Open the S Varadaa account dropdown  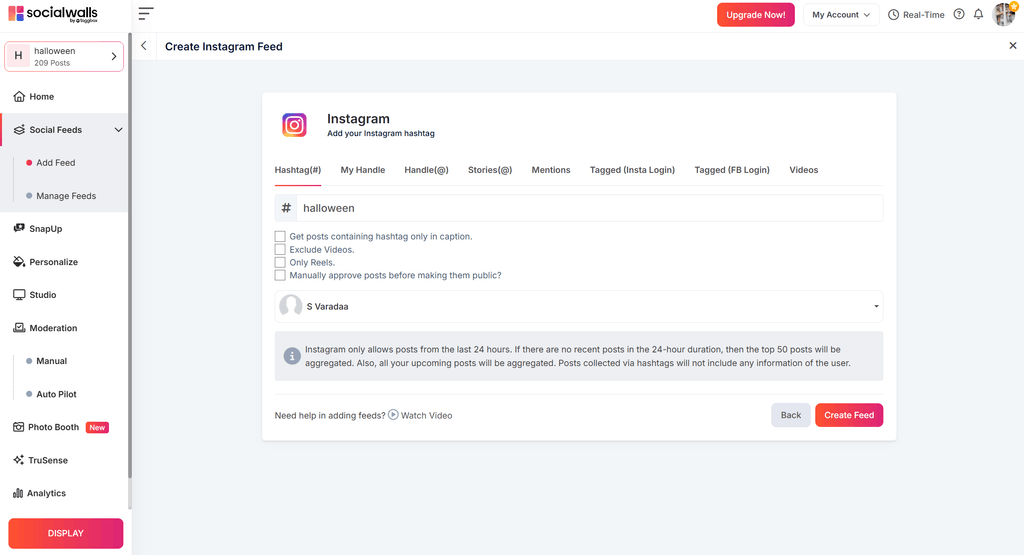(x=579, y=306)
